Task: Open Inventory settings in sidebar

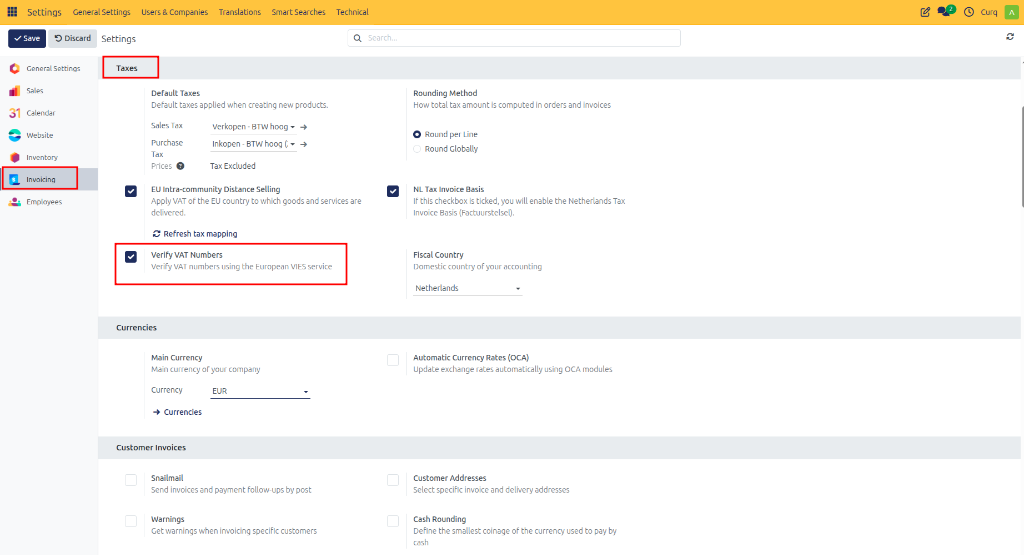Action: click(42, 157)
